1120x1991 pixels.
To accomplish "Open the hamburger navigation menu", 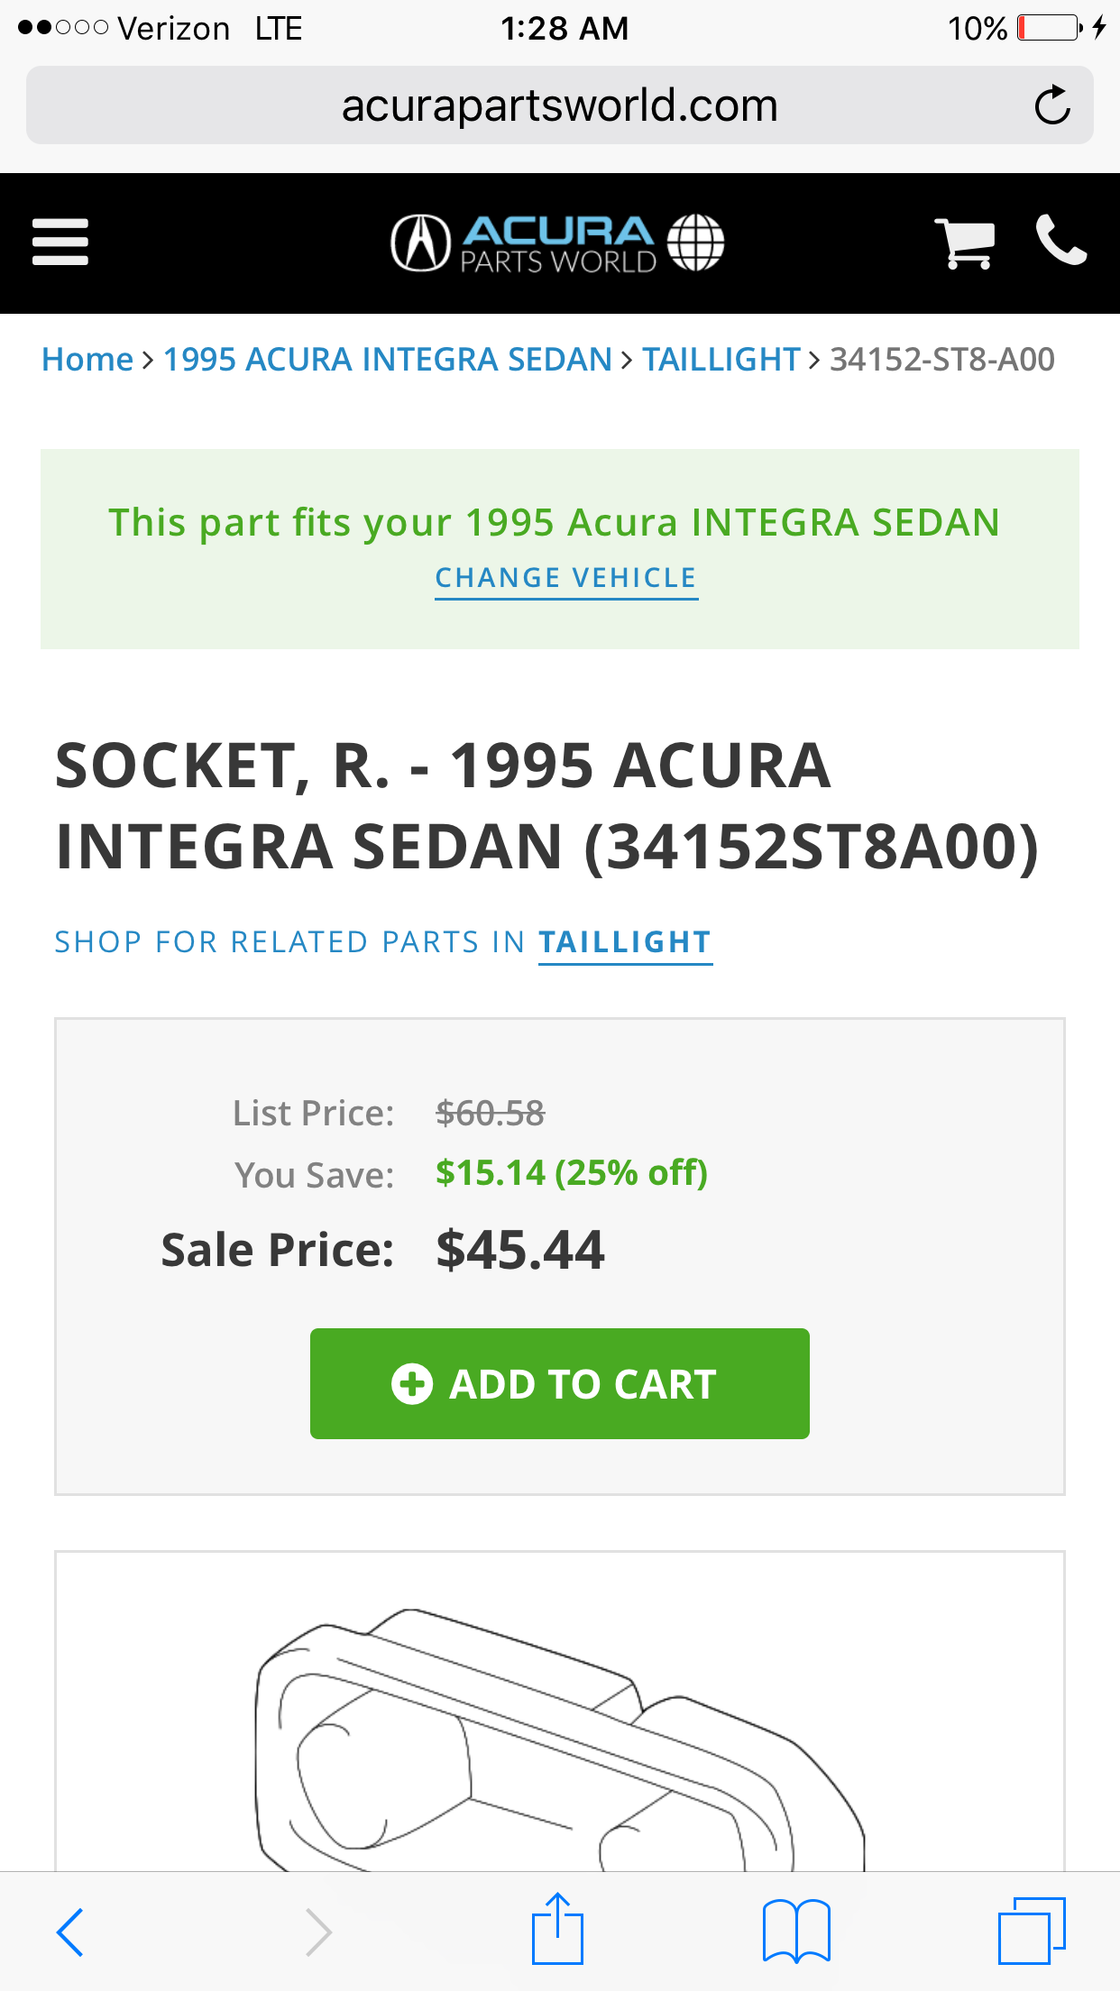I will [60, 242].
